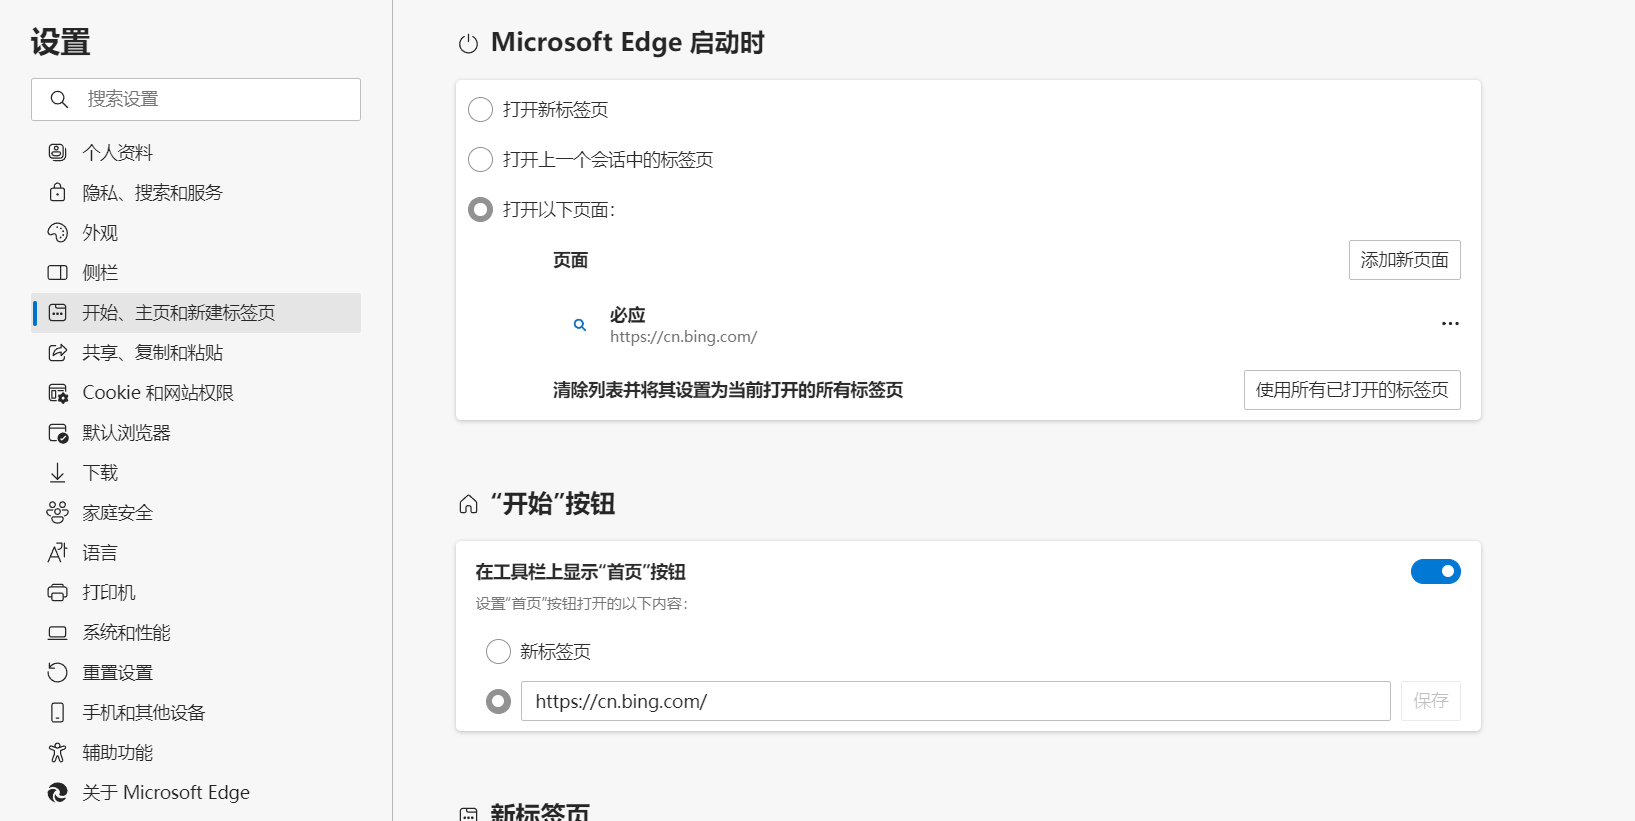Click the search magnifier icon in settings

(59, 99)
